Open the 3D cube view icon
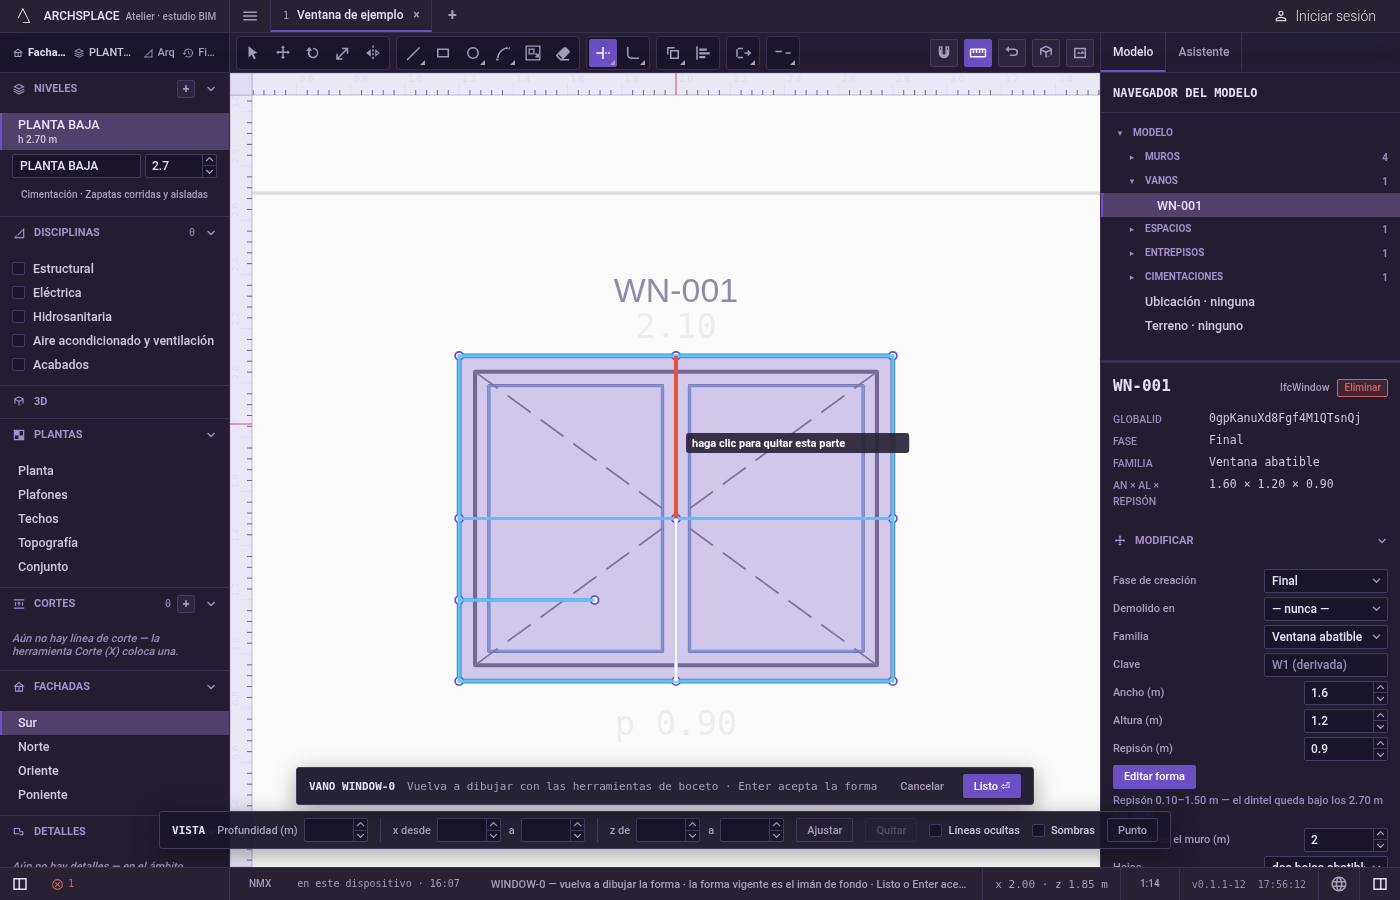1400x900 pixels. coord(1046,53)
